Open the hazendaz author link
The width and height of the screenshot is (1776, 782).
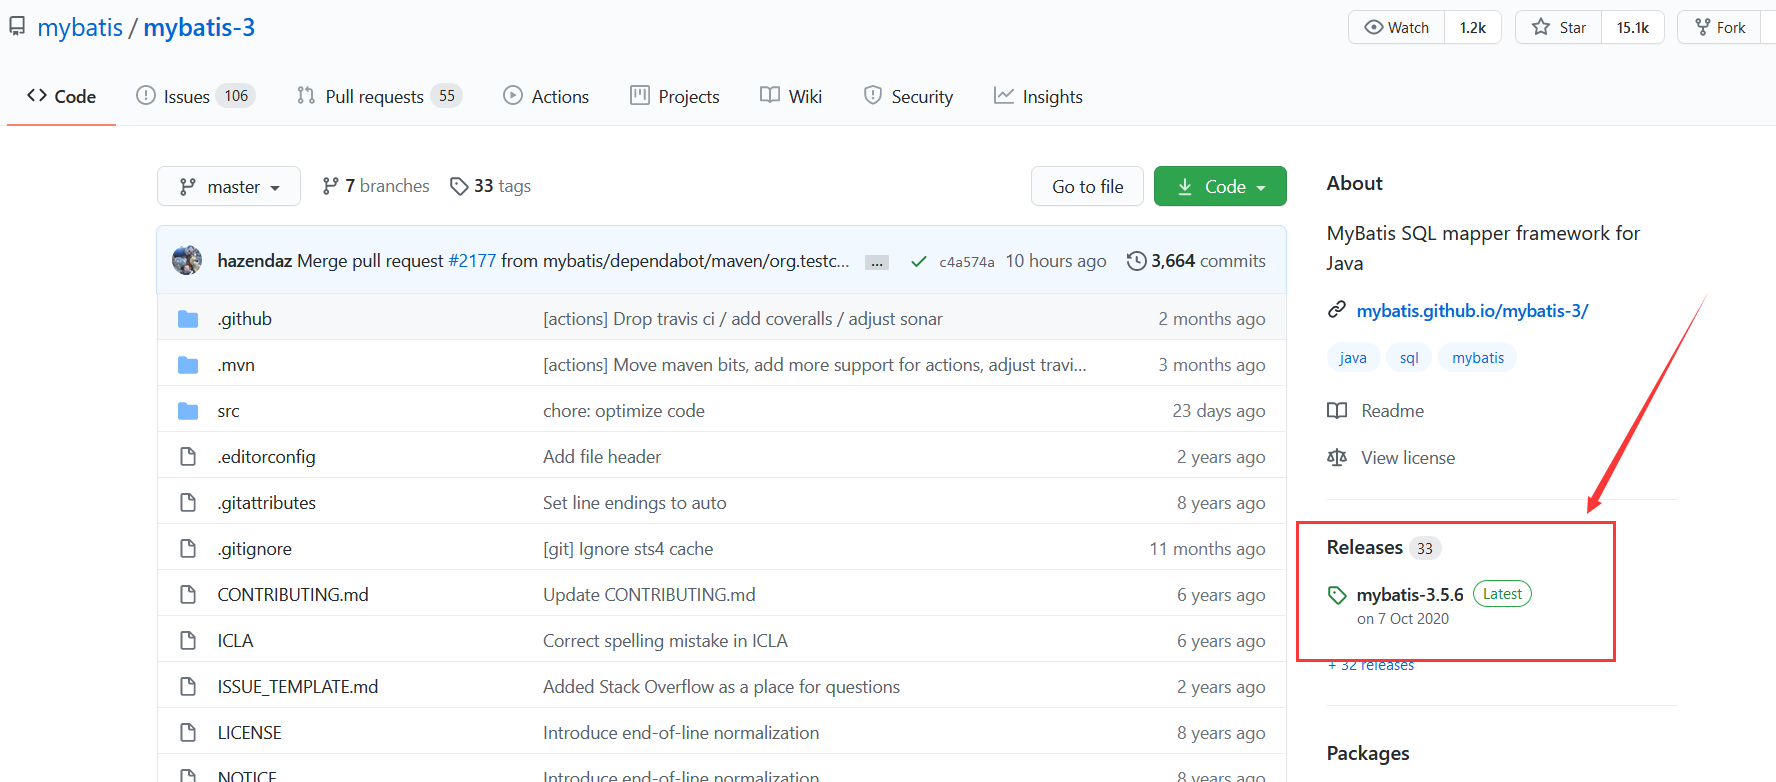[x=255, y=261]
